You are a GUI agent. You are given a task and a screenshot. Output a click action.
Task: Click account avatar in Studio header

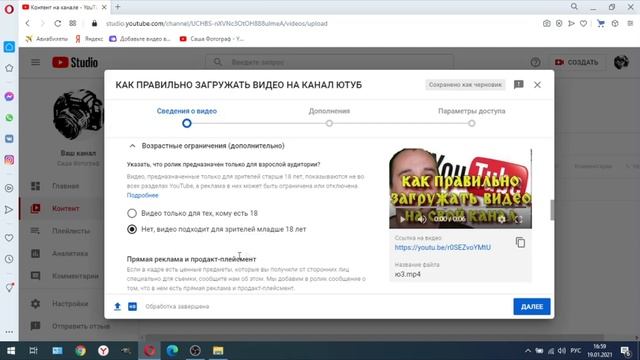[x=621, y=62]
